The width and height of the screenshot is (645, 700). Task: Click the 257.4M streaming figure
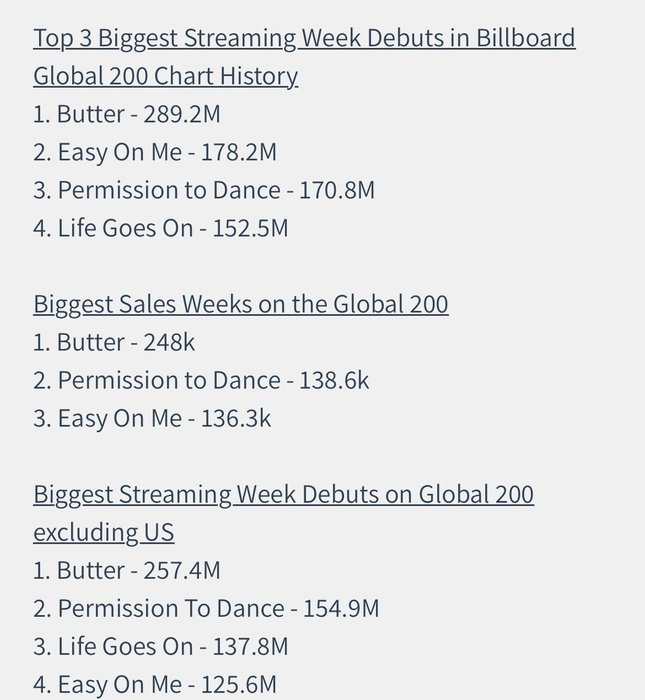[x=182, y=571]
